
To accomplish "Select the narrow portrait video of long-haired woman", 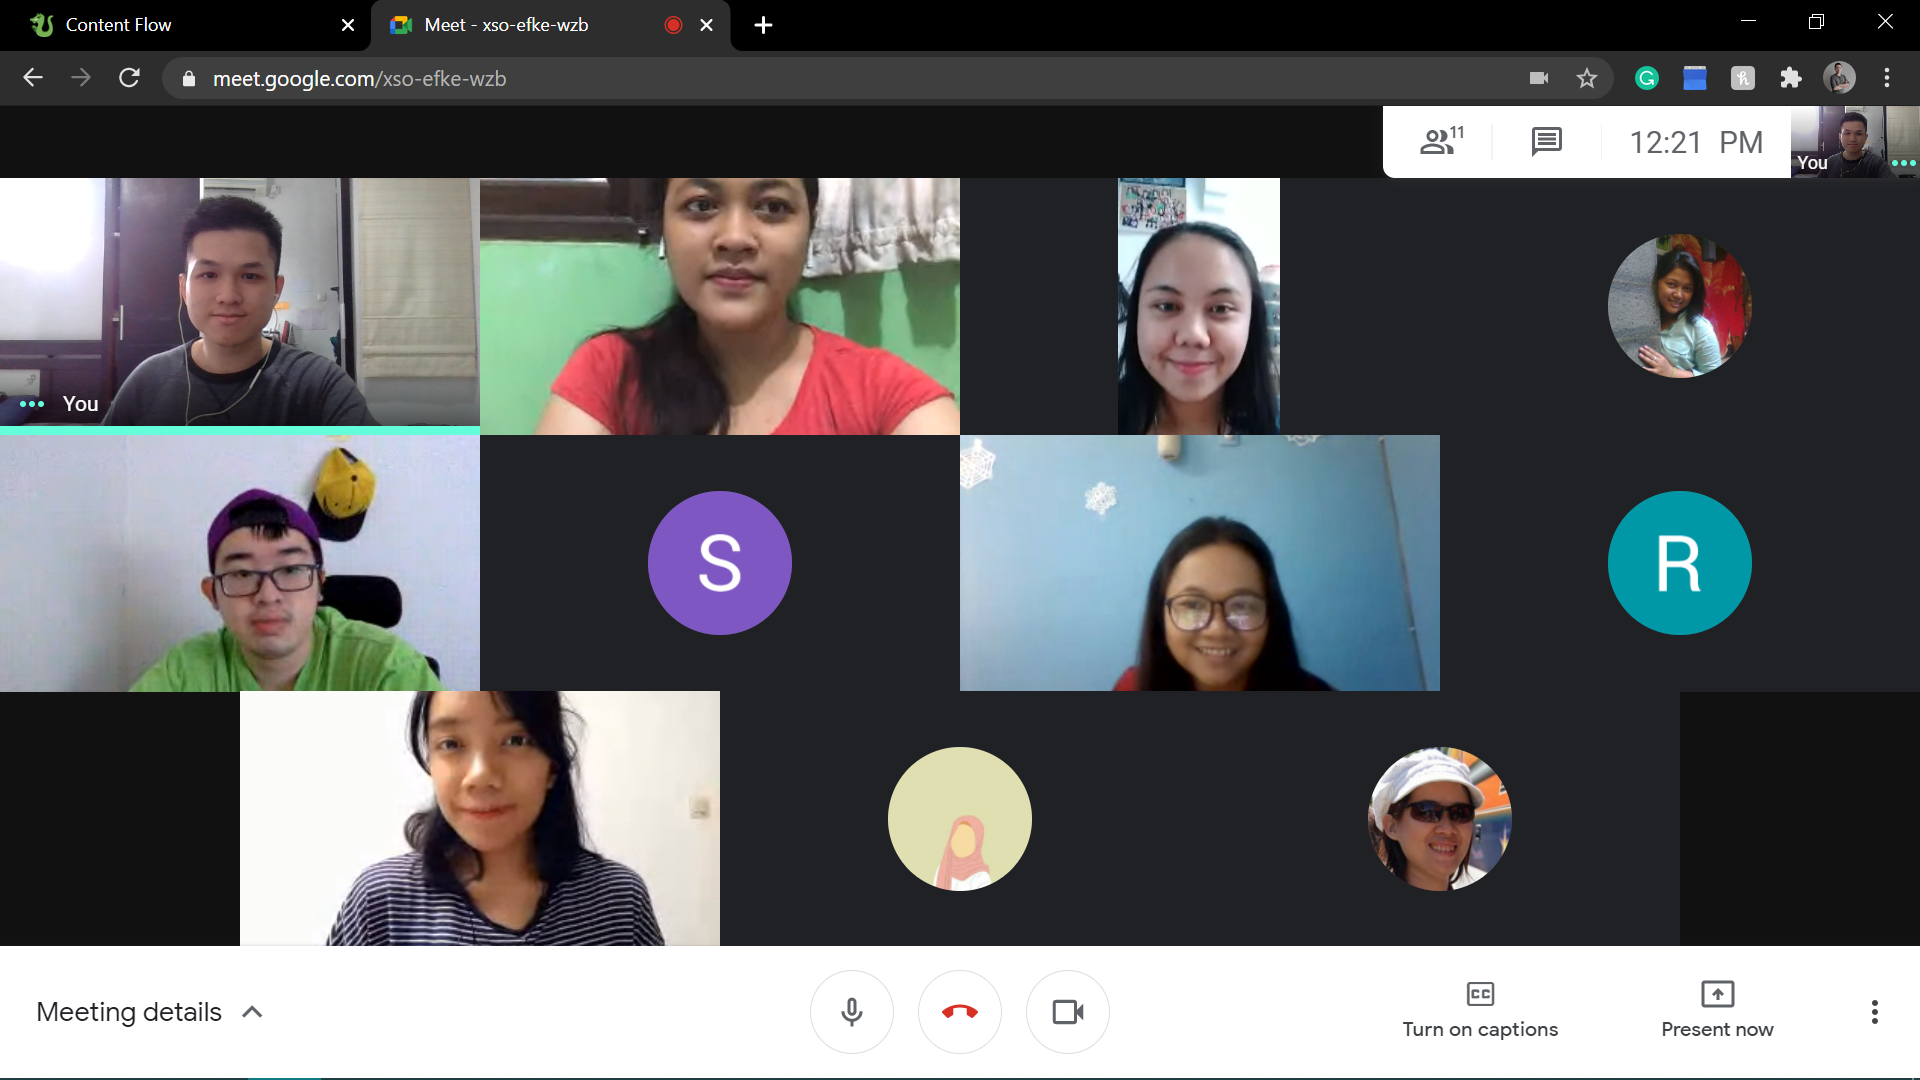I will [x=1199, y=306].
